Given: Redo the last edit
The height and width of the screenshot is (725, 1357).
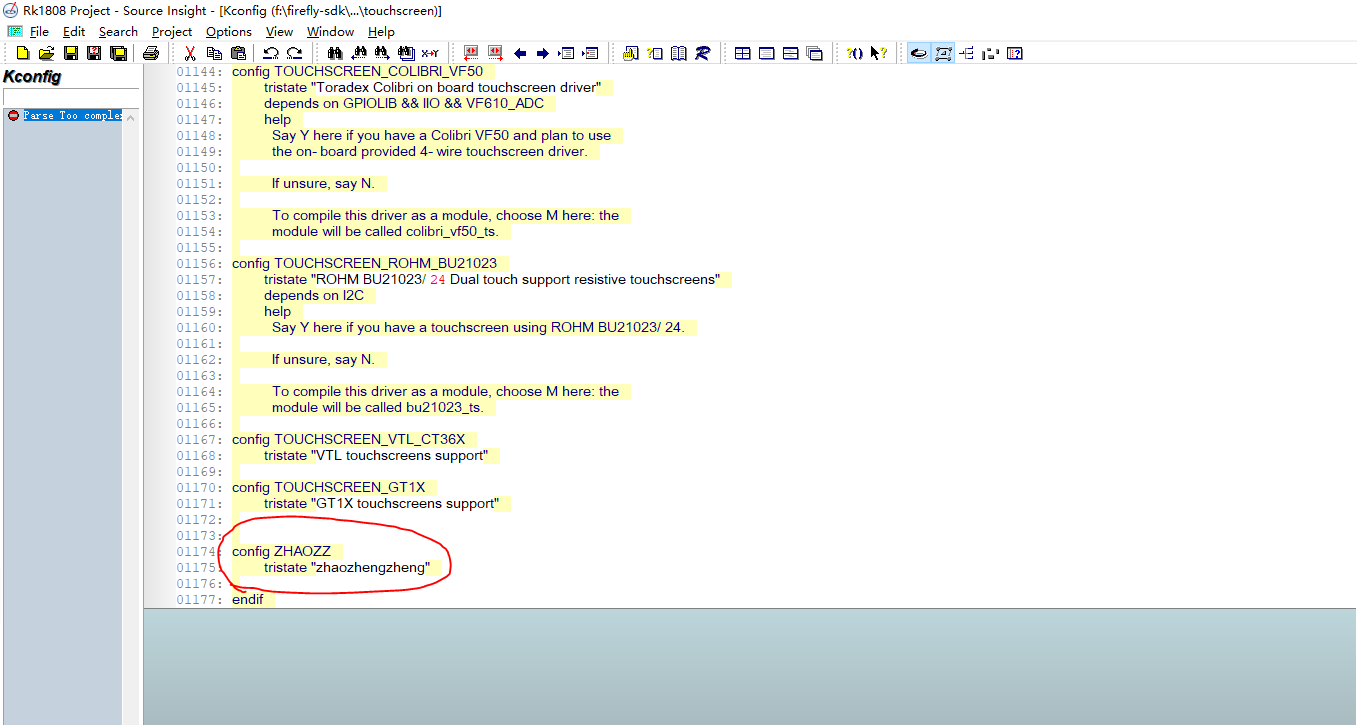Looking at the screenshot, I should point(294,53).
